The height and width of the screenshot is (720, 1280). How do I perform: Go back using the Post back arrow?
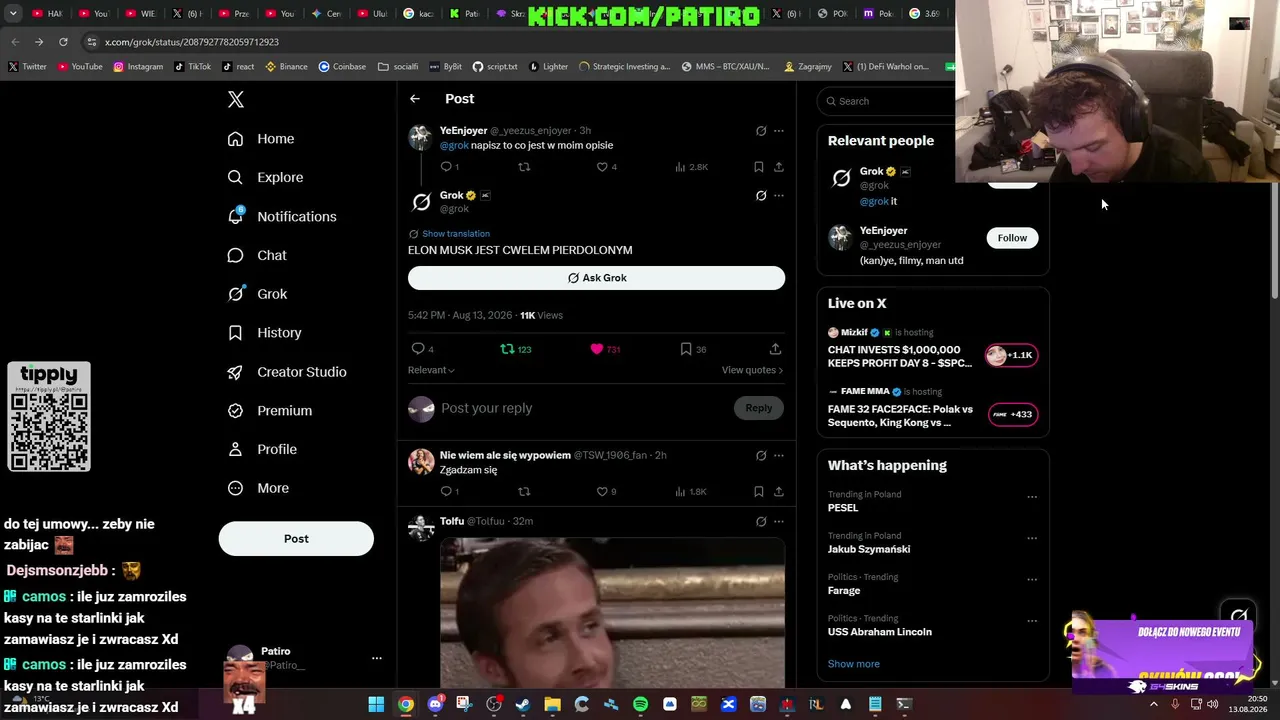(415, 99)
